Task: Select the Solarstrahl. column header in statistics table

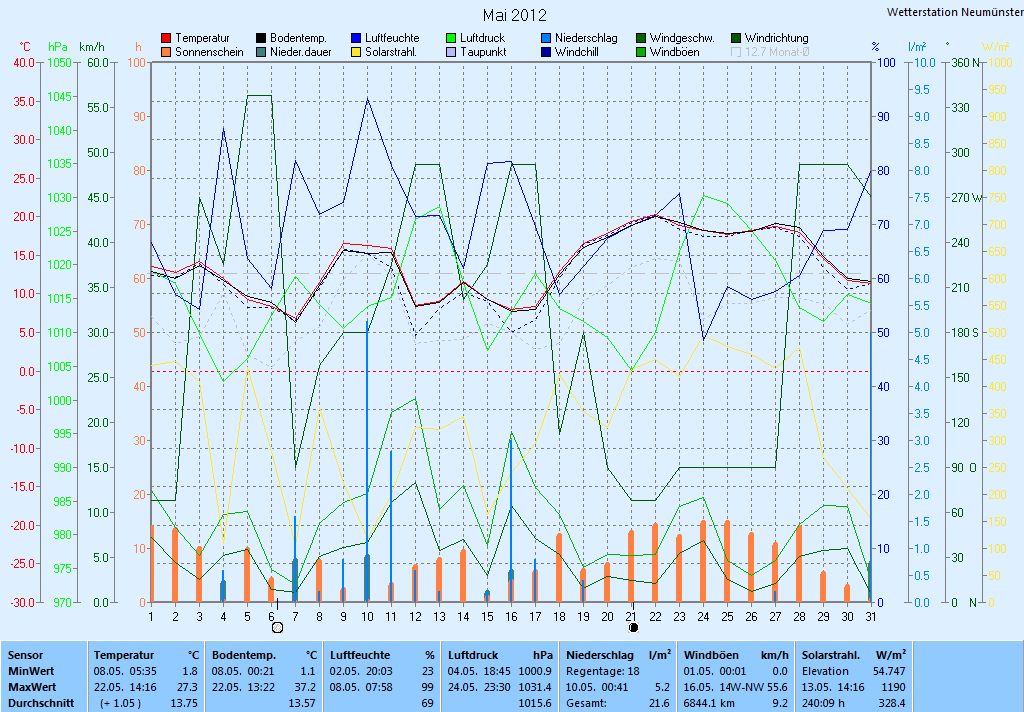Action: coord(831,655)
